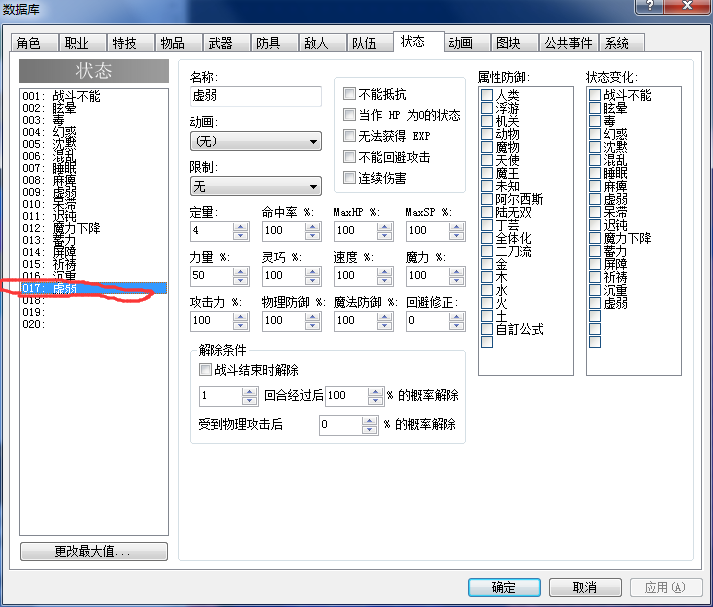This screenshot has width=713, height=607.
Task: Open the 角色 tab
Action: pos(34,43)
